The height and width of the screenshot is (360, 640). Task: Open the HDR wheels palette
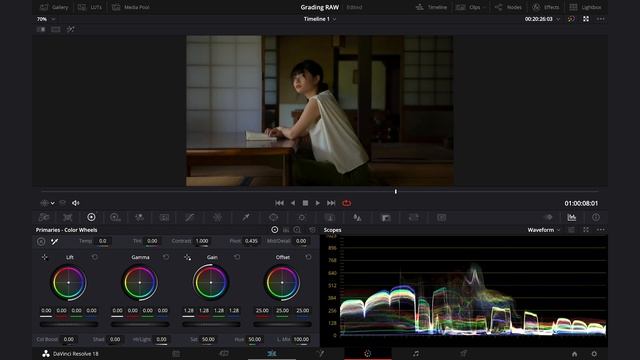[x=115, y=218]
